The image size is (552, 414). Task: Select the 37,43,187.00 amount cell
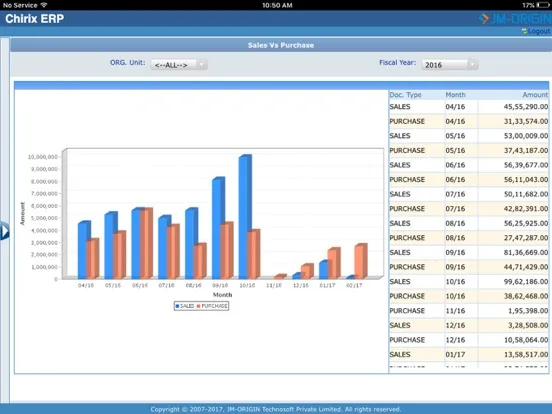click(513, 151)
